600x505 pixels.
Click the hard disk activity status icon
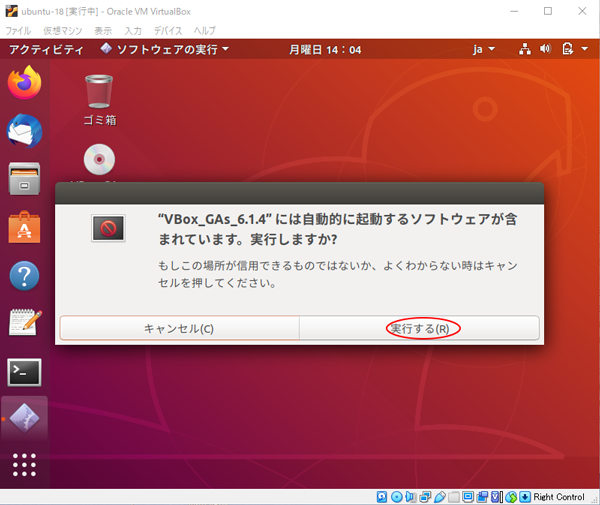coord(382,497)
